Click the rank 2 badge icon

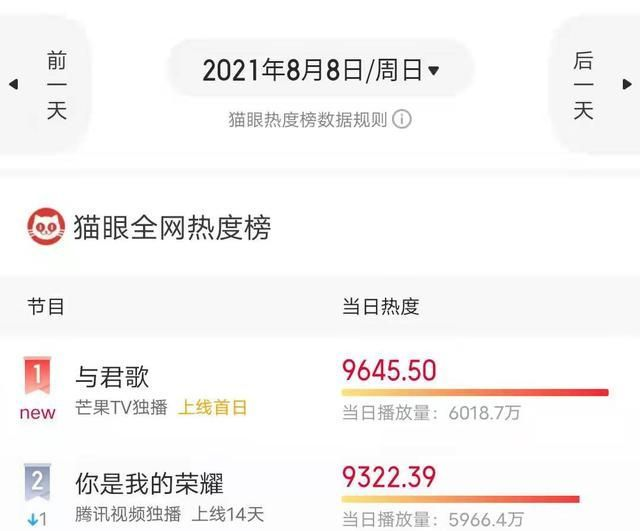37,483
